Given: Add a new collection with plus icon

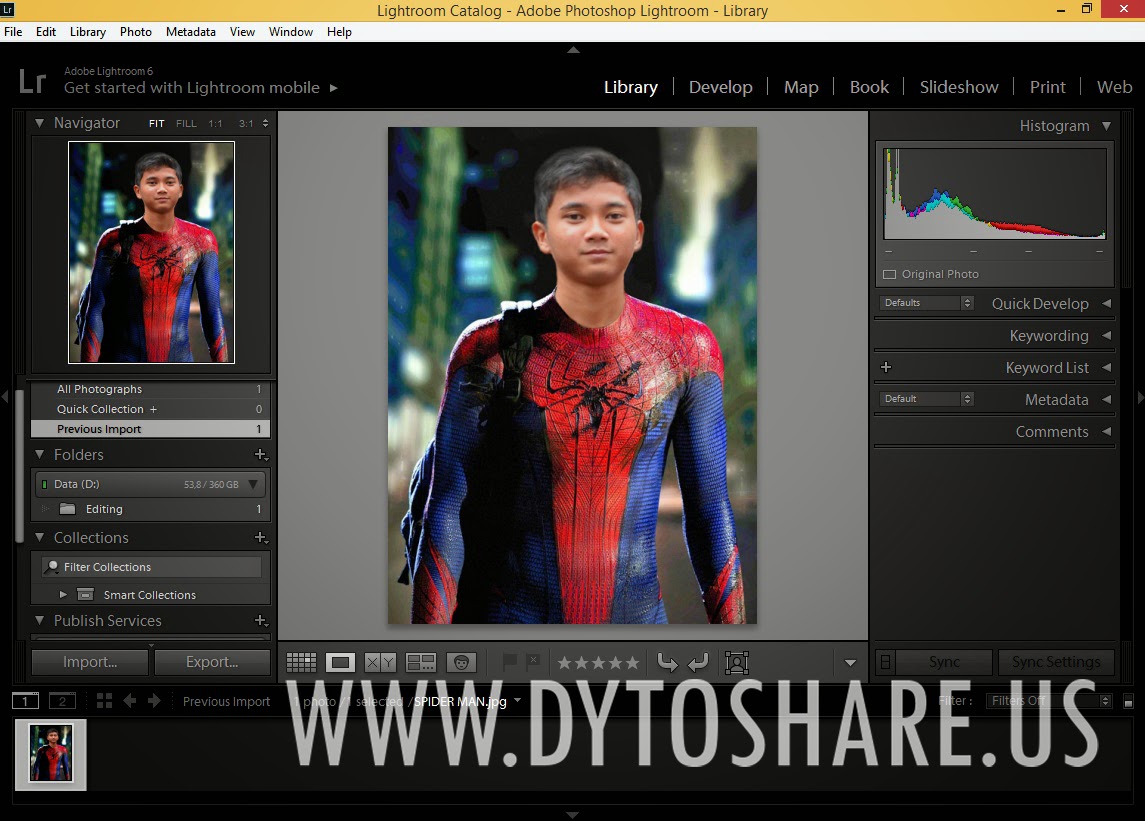Looking at the screenshot, I should [x=261, y=538].
